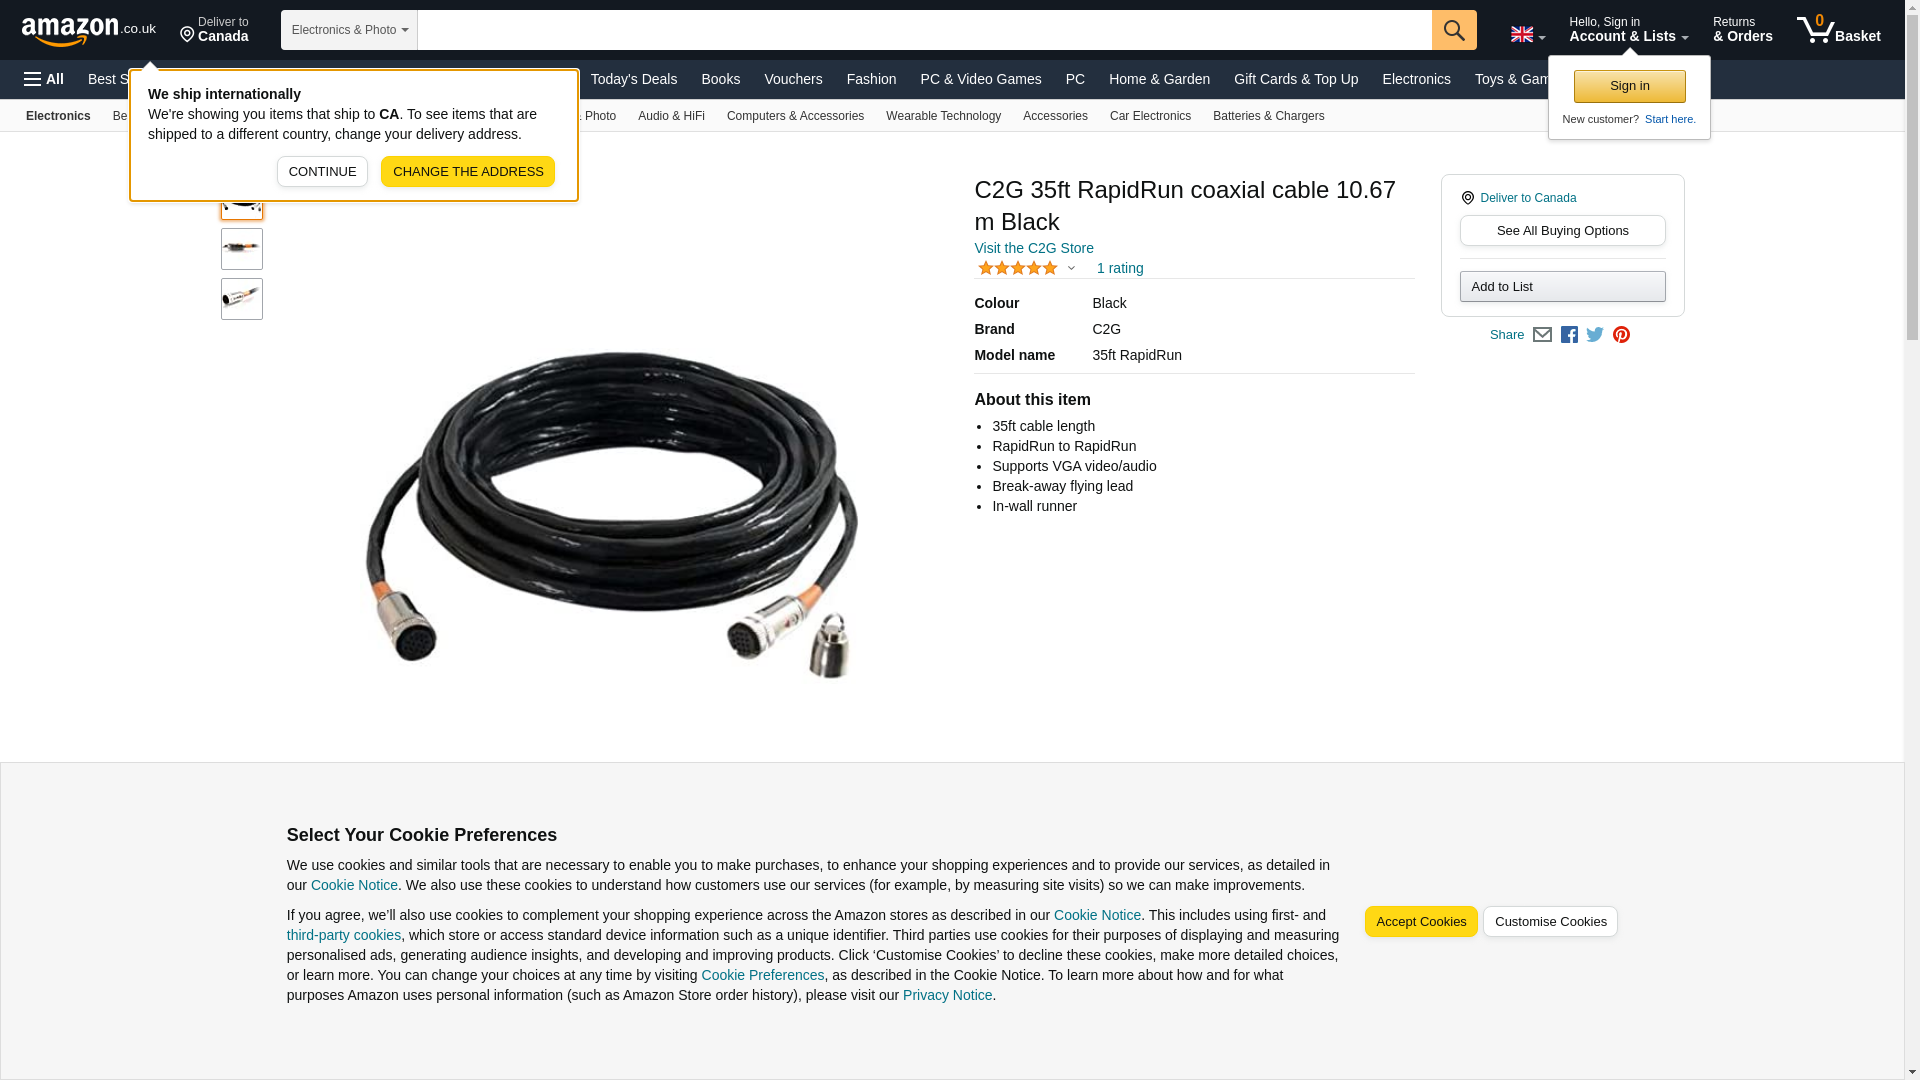Click the search magnifier button
This screenshot has width=1920, height=1080.
[x=1454, y=30]
